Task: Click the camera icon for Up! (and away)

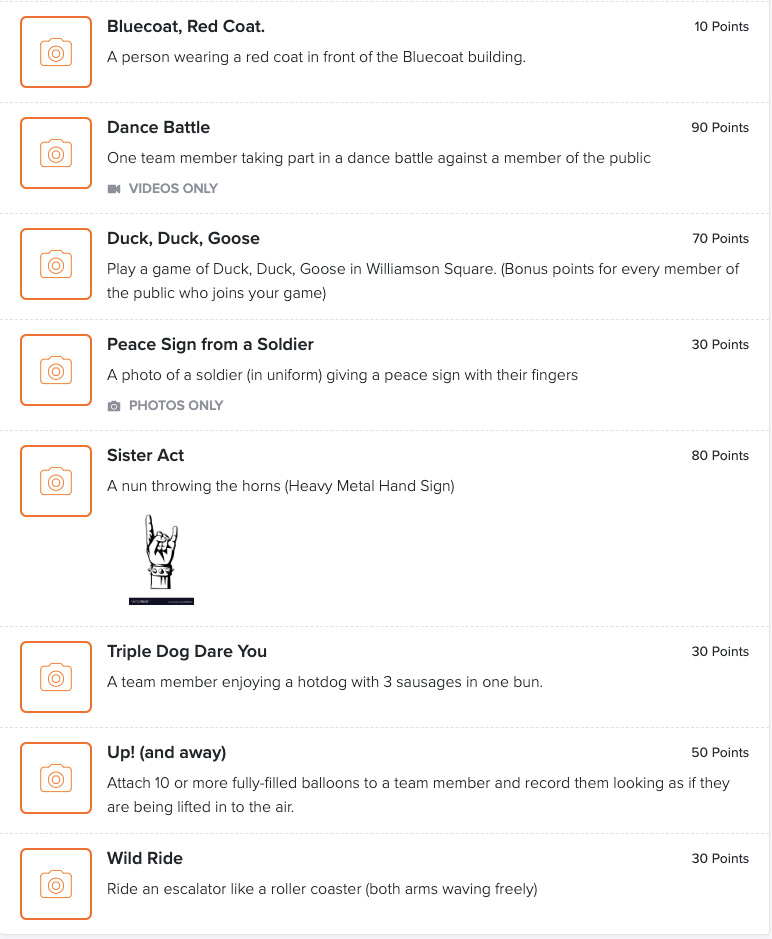Action: (x=55, y=776)
